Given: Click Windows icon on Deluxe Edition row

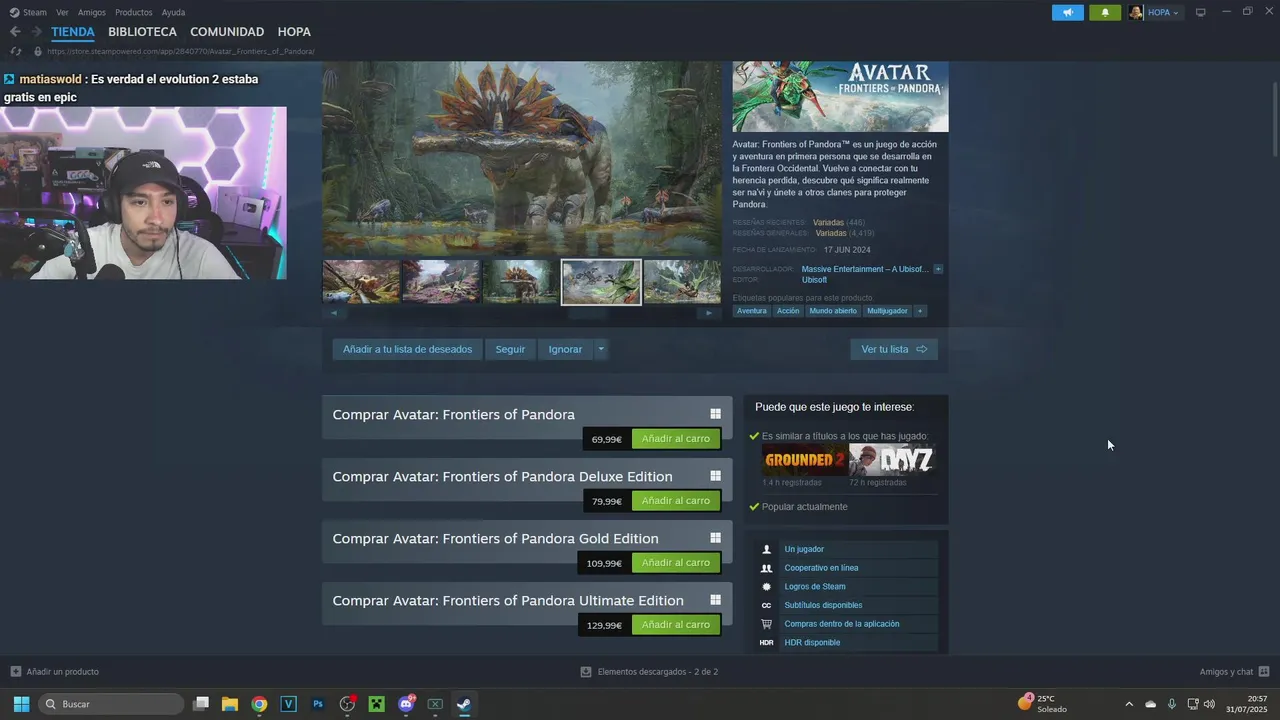Looking at the screenshot, I should (715, 476).
